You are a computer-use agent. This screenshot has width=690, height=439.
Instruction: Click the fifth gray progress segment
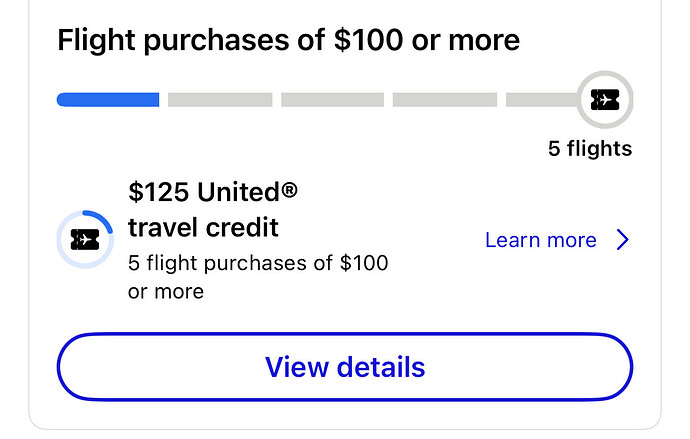(x=541, y=99)
